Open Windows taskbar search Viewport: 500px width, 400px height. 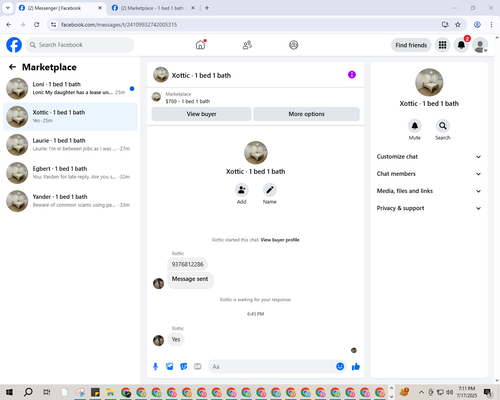[28, 392]
